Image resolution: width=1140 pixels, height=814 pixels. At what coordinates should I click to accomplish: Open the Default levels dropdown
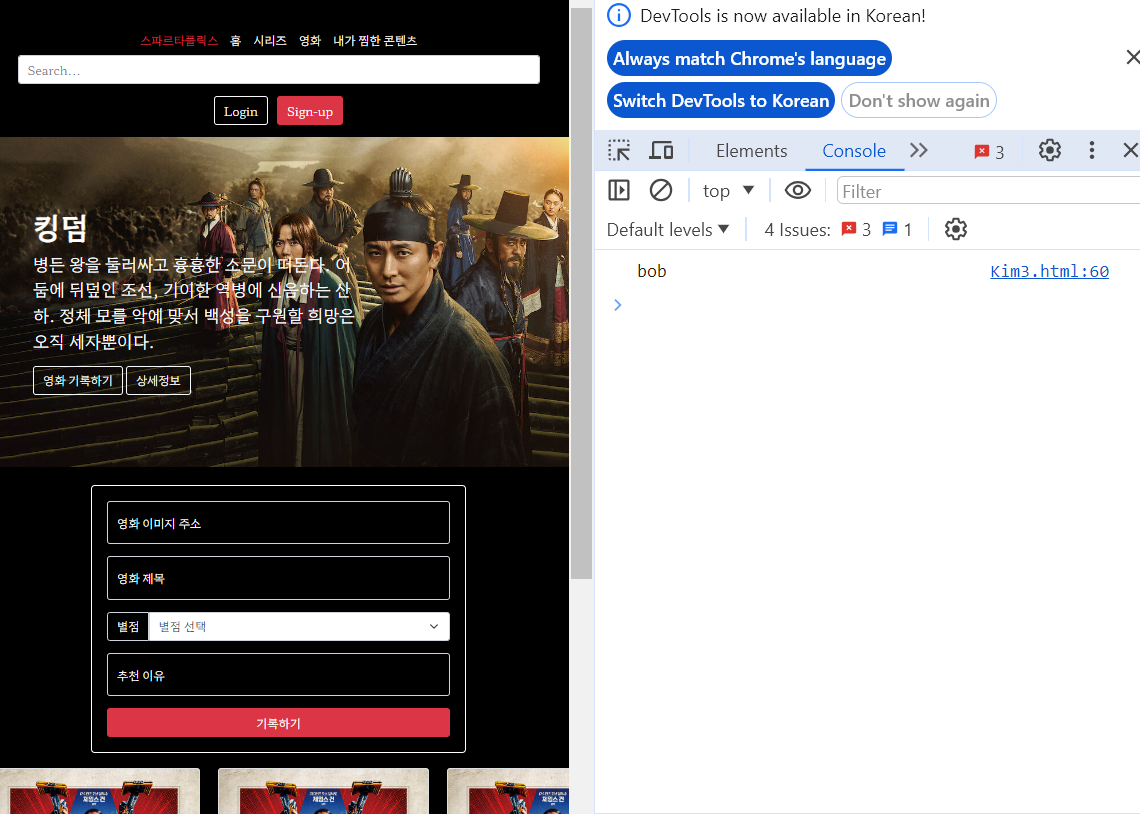tap(667, 230)
